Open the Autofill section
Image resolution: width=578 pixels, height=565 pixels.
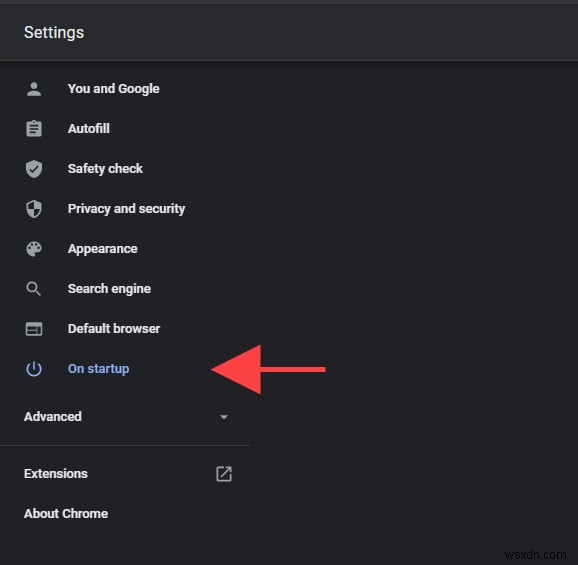point(89,129)
